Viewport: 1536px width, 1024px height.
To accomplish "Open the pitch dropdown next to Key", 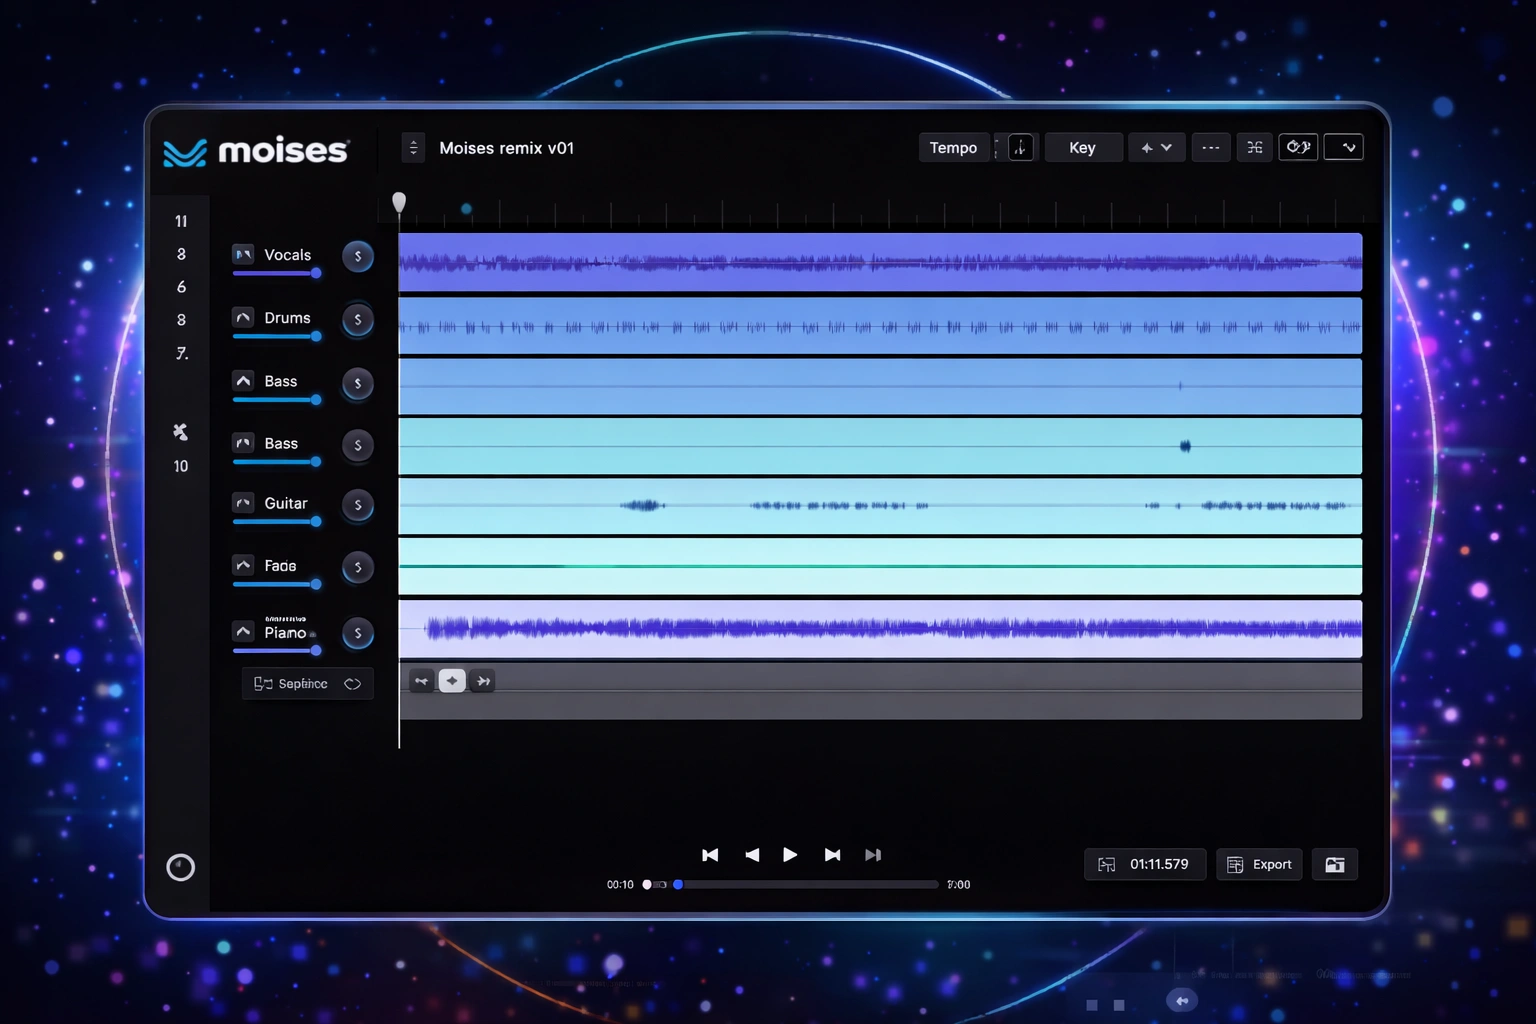I will point(1156,148).
